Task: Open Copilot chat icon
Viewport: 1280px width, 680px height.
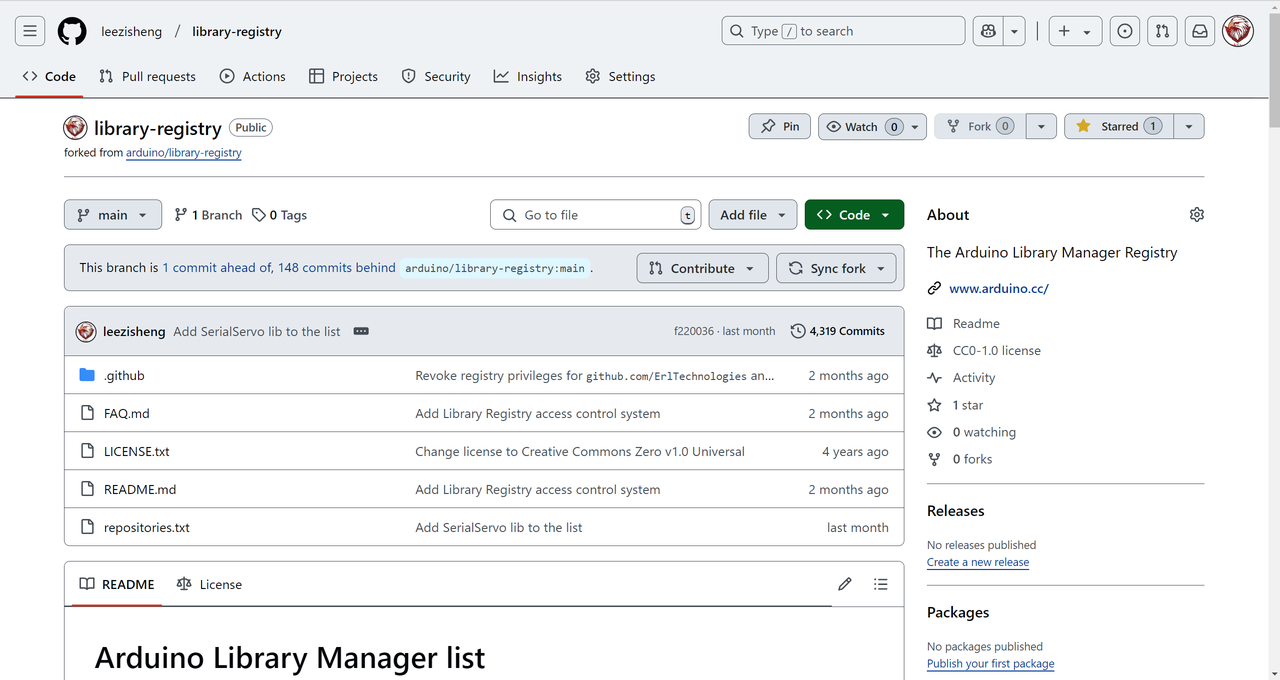Action: pos(988,31)
